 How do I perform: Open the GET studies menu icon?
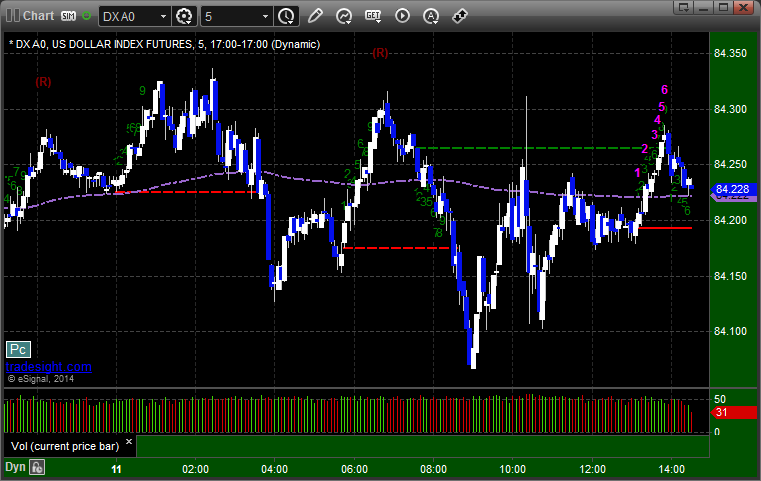point(373,16)
